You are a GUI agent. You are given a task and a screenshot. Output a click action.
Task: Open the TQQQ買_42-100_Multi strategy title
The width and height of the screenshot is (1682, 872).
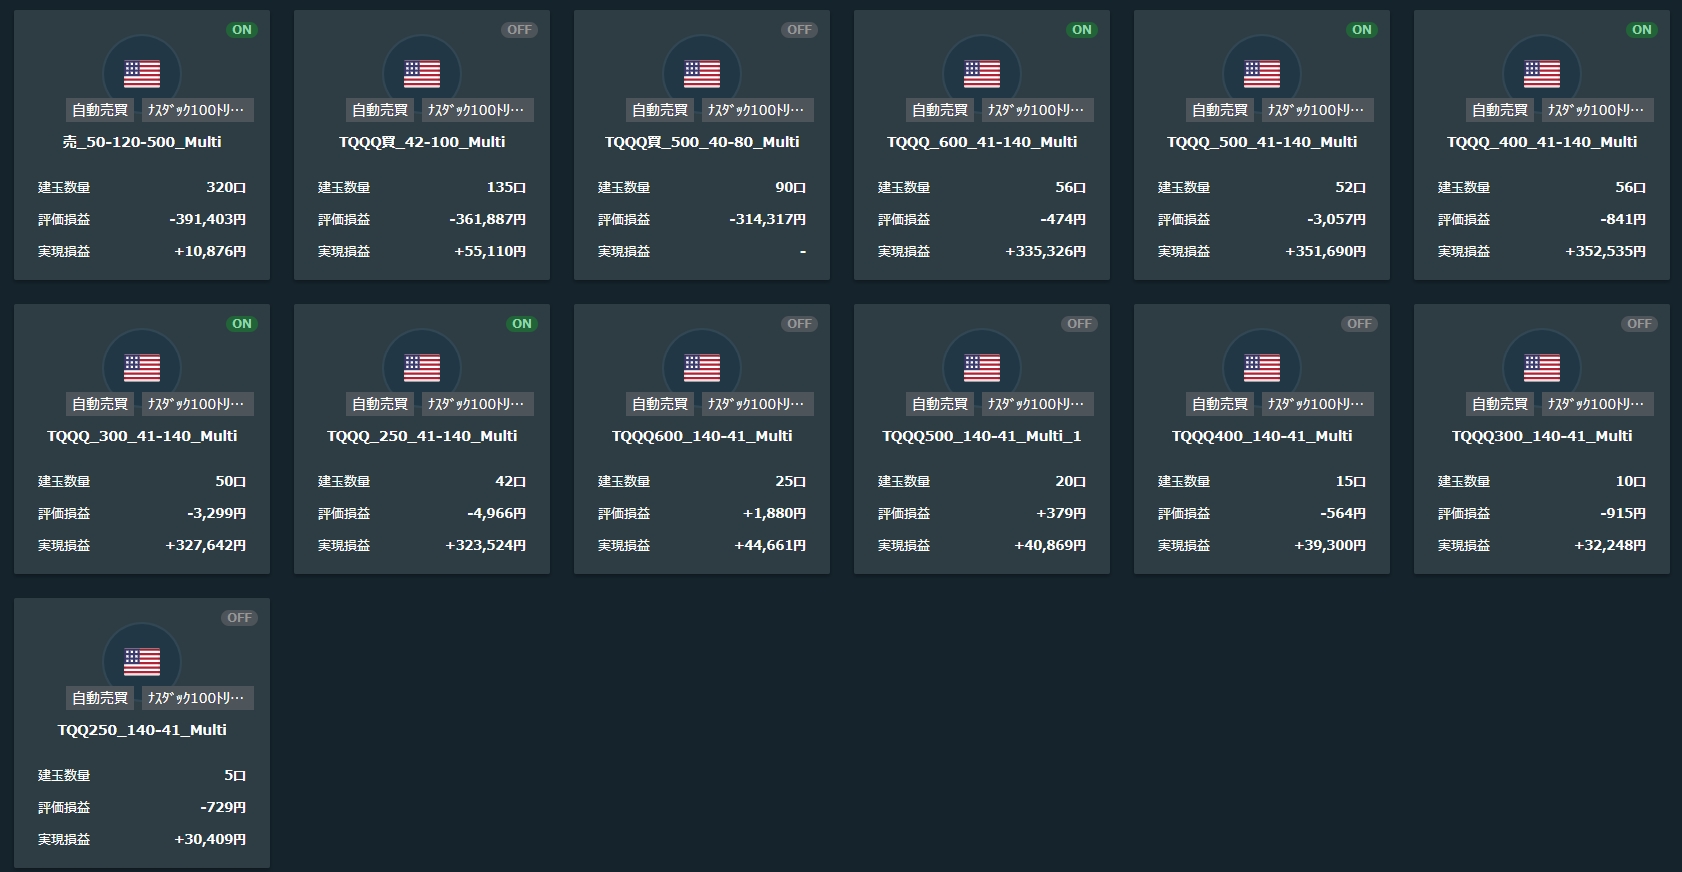[422, 142]
